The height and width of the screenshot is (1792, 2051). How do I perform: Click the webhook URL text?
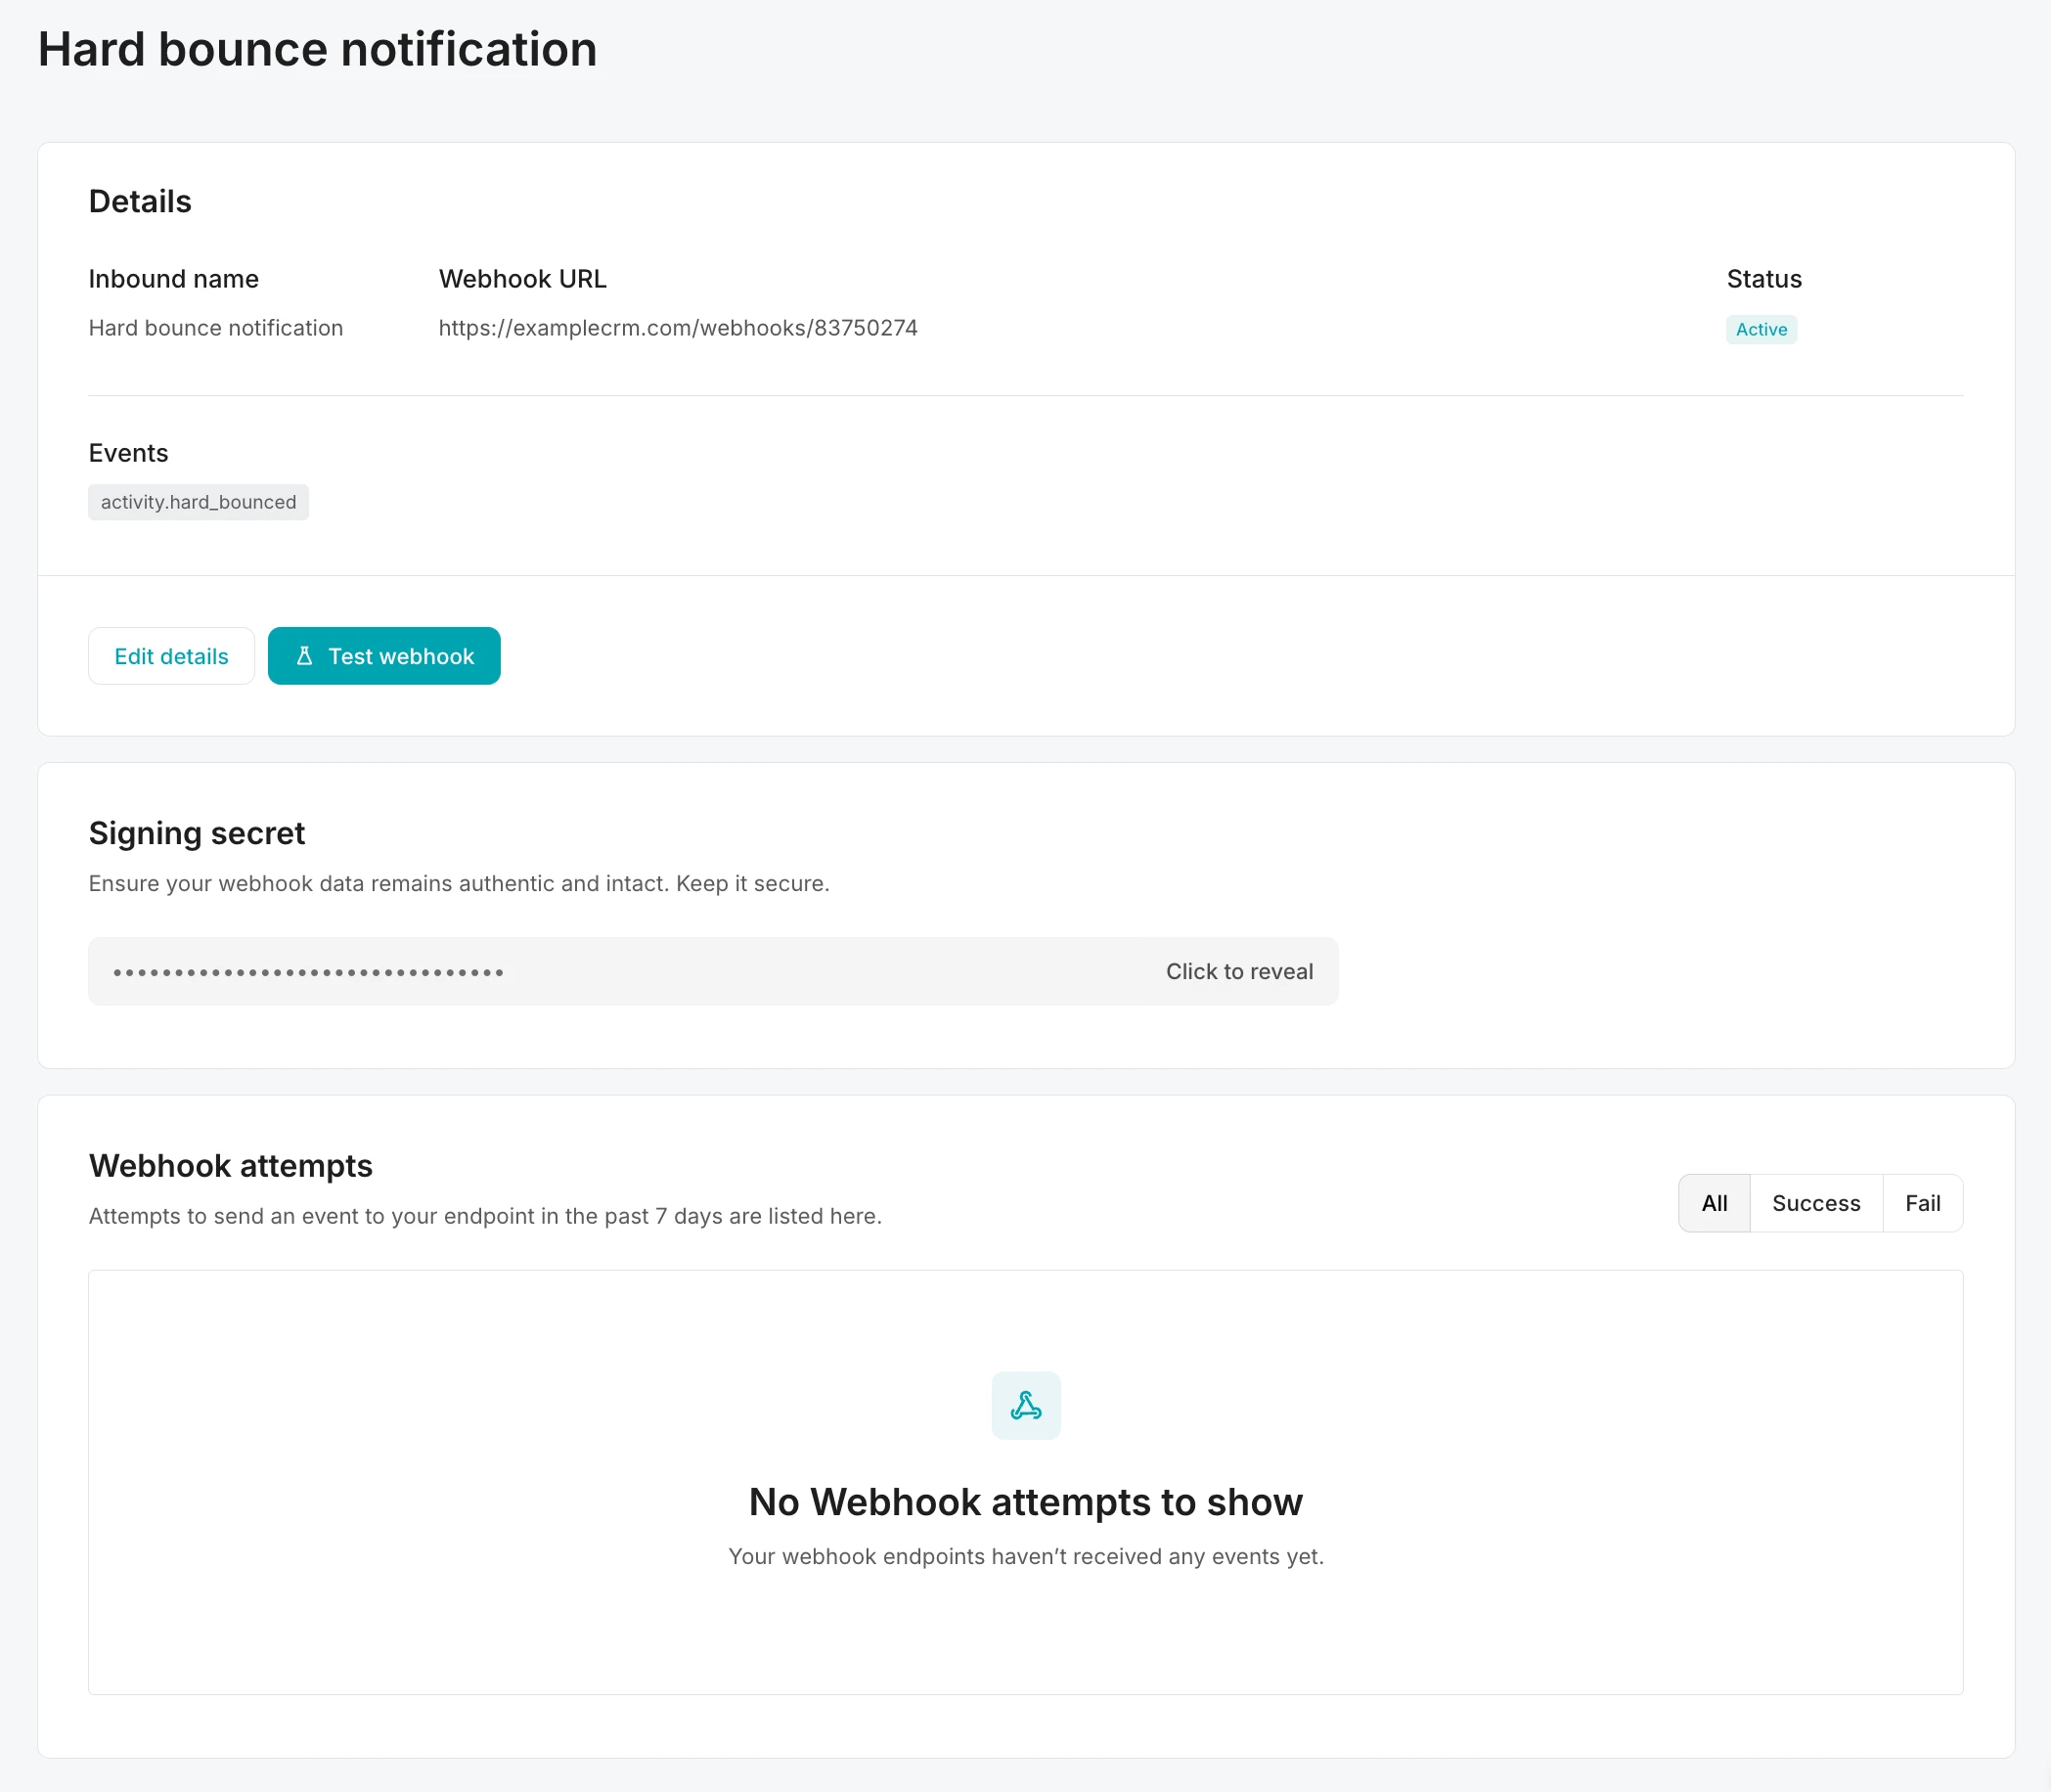677,328
